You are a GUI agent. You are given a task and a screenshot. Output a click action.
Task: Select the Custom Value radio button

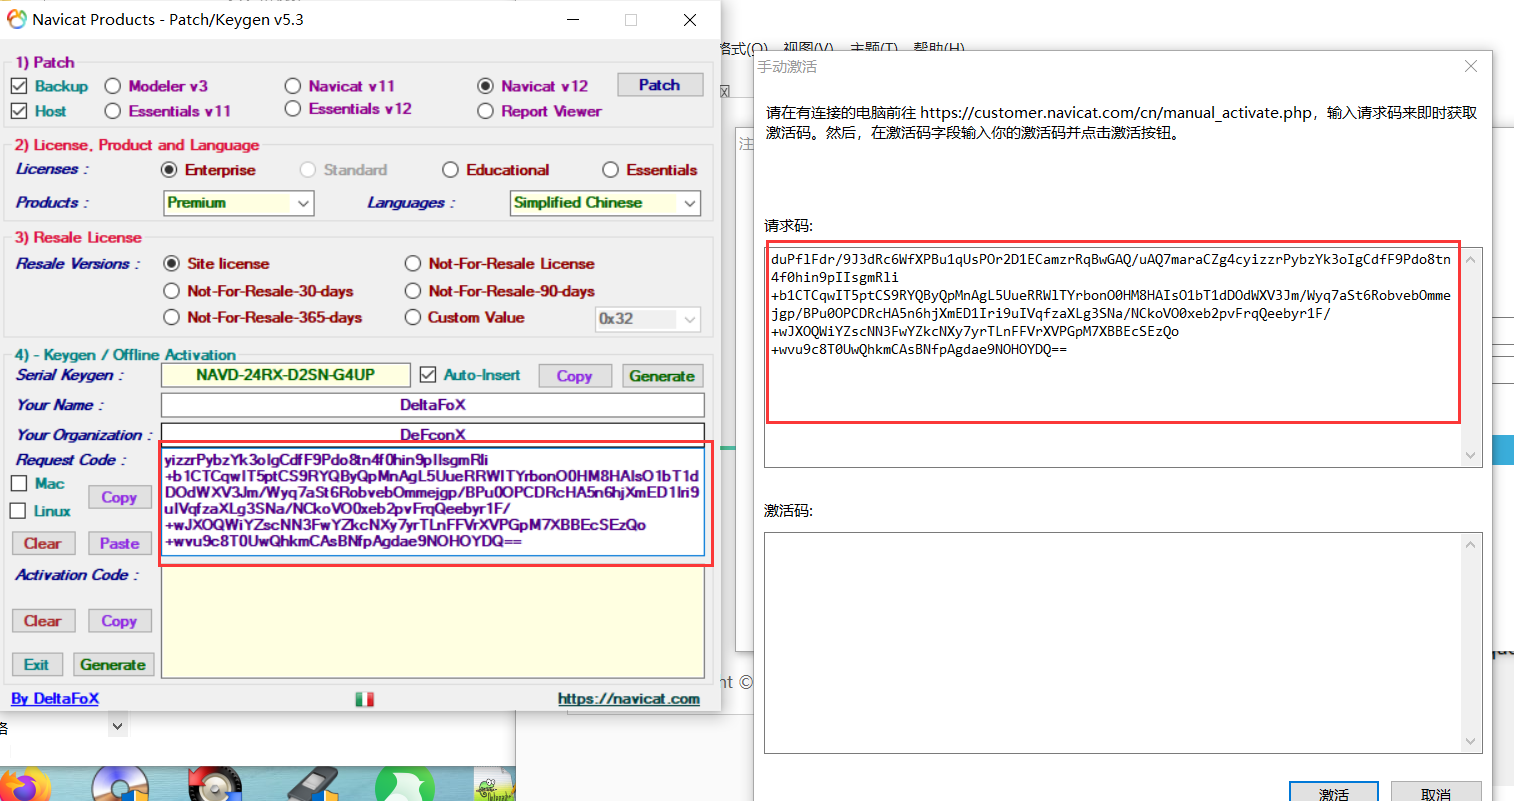coord(413,317)
